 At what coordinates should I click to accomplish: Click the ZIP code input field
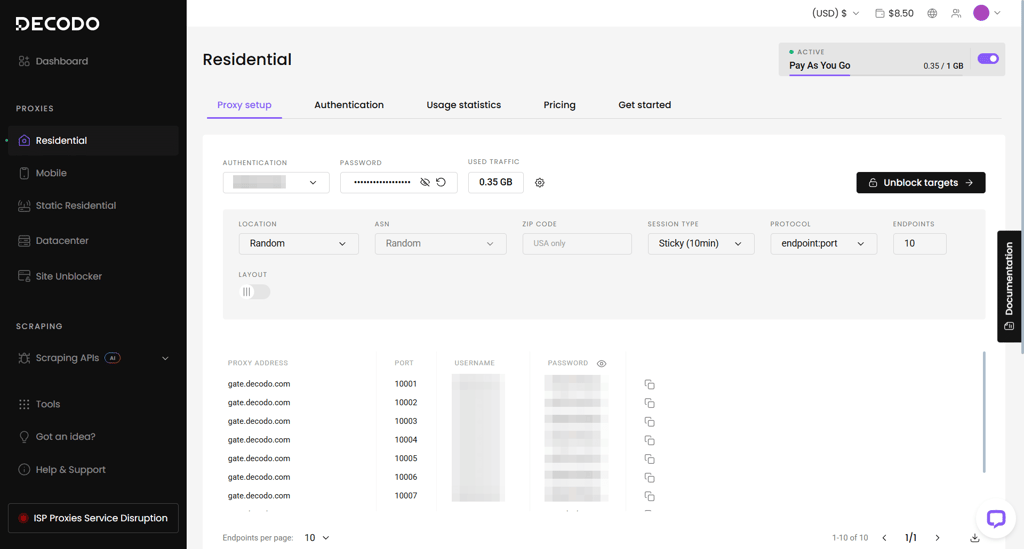point(577,243)
